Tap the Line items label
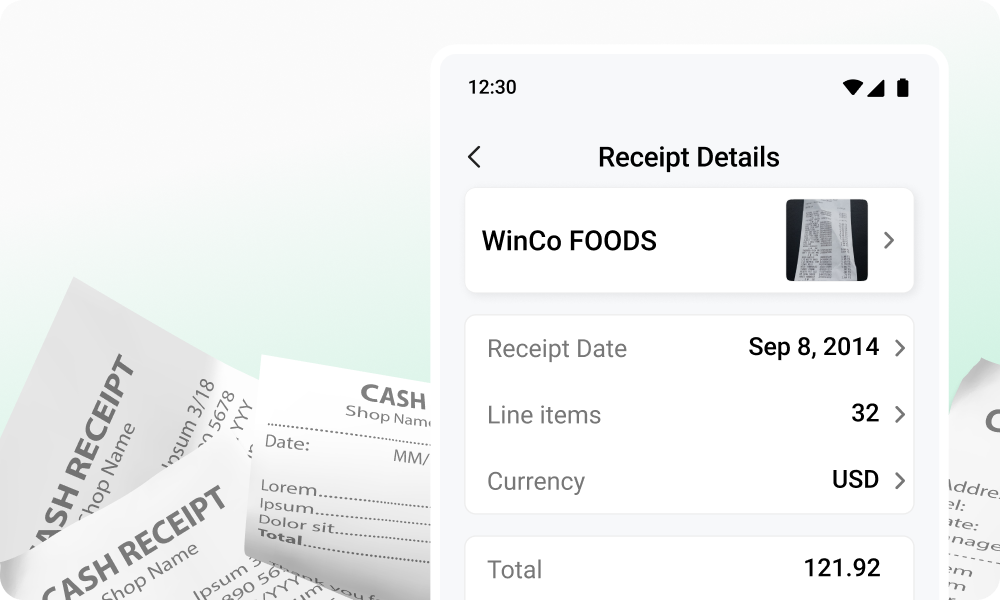The height and width of the screenshot is (600, 1000). (544, 415)
